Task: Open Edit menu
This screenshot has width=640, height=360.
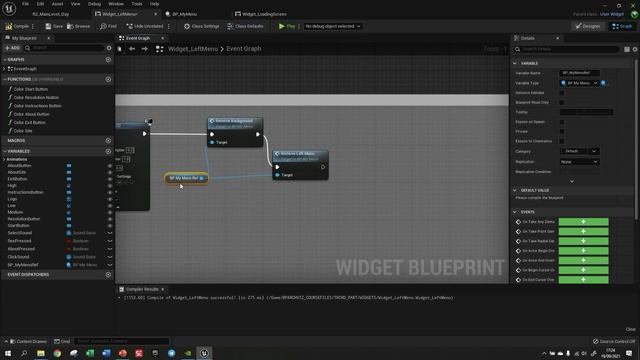Action: click(x=40, y=4)
